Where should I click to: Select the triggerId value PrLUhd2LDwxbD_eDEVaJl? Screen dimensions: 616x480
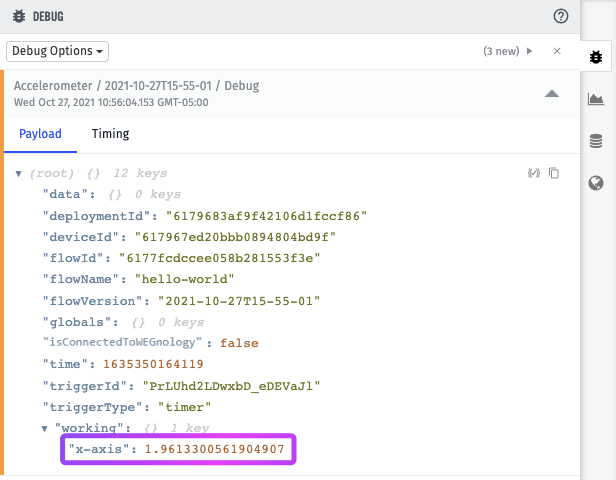[231, 387]
